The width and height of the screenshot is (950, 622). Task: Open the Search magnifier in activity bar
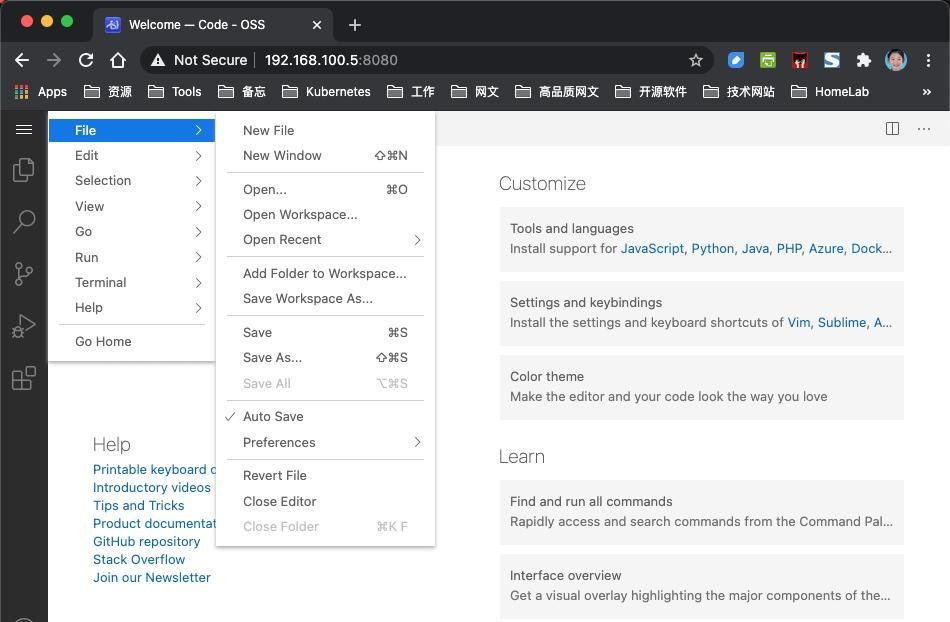pos(23,221)
